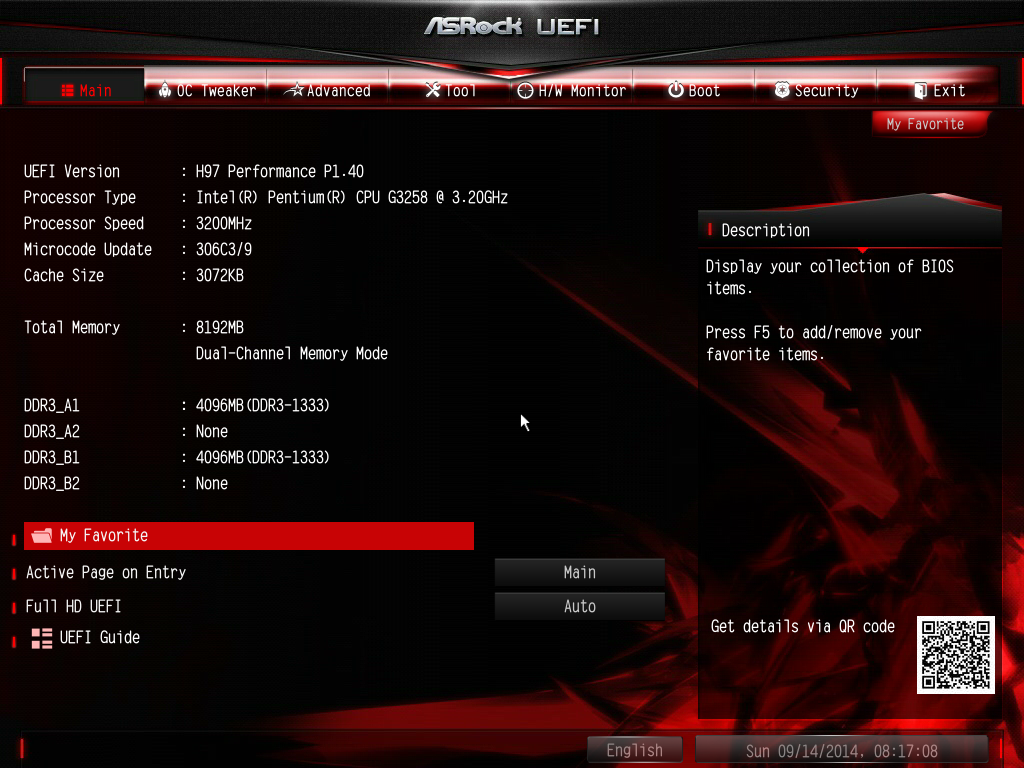Switch to the Boot tab
1024x768 pixels.
point(694,86)
